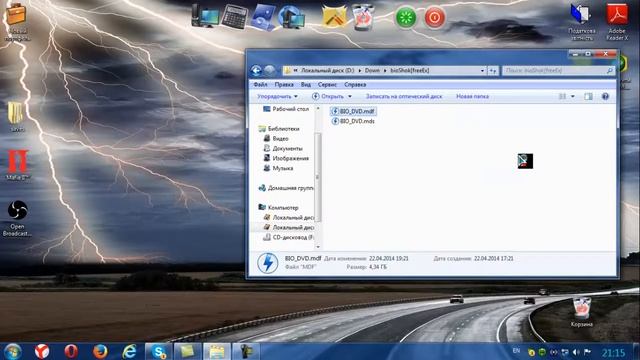Screen dimensions: 640x360
Task: Toggle the preview pane
Action: [x=588, y=96]
